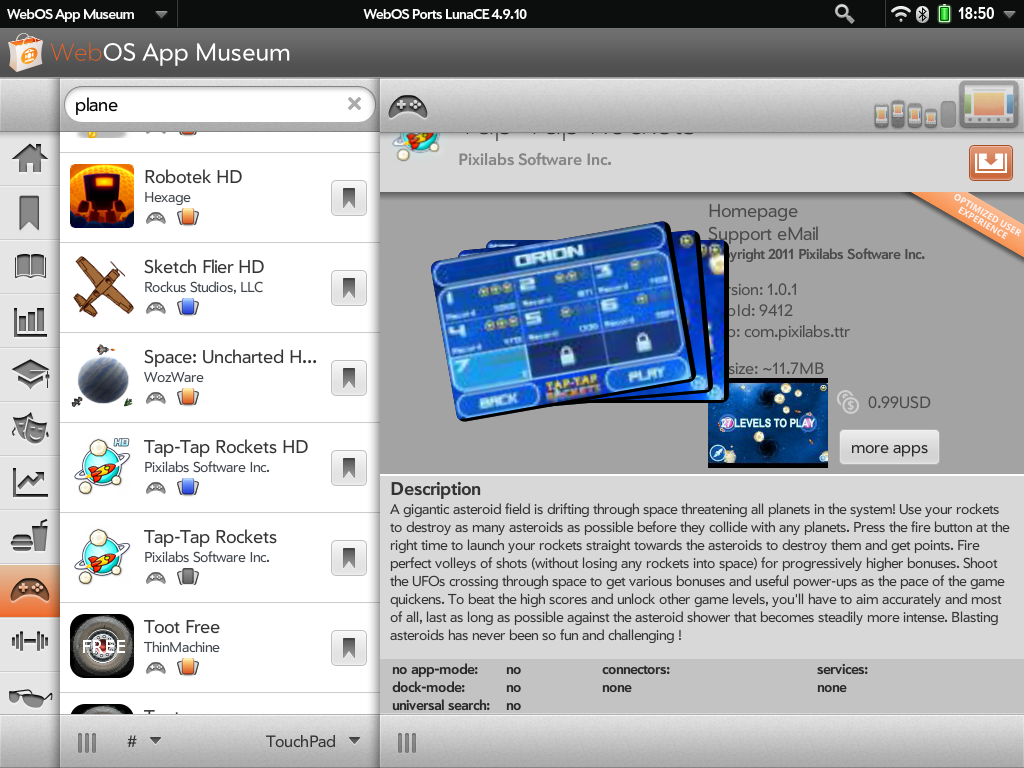Screen dimensions: 1024x768
Task: Open the bookmarks icon in sidebar
Action: [29, 212]
